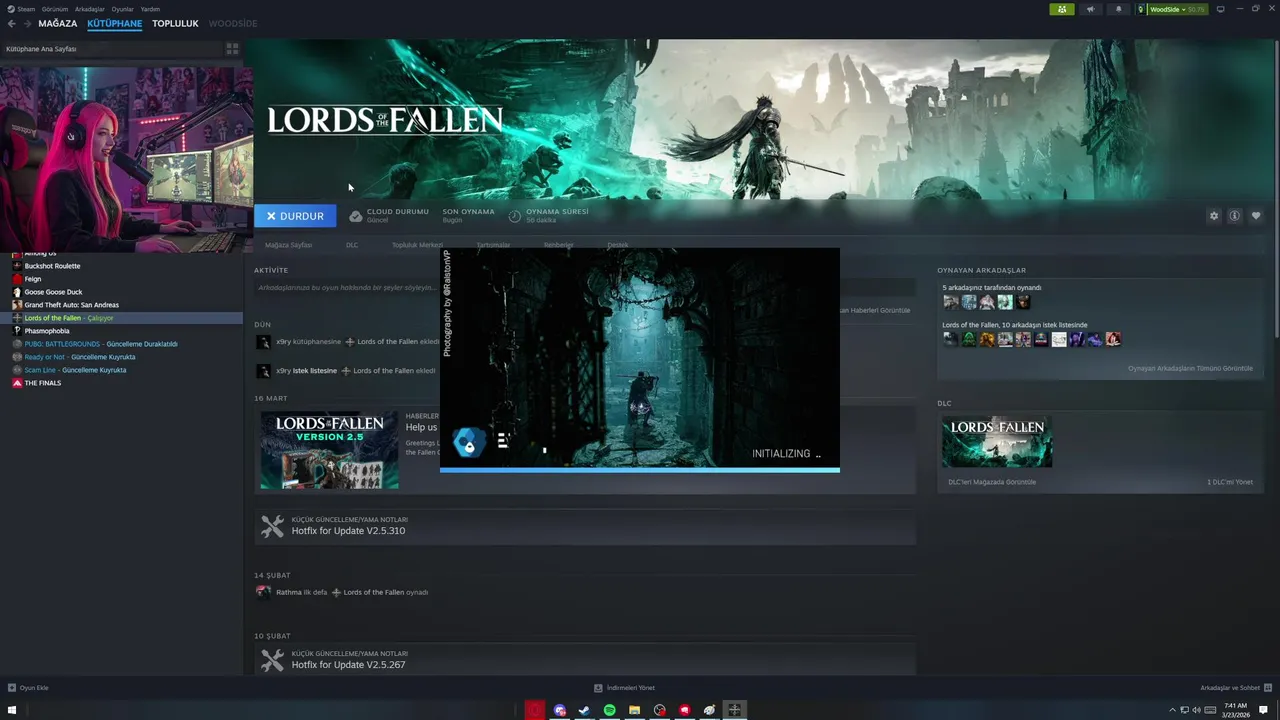Open the Görünüm menu
The width and height of the screenshot is (1280, 720).
click(55, 9)
